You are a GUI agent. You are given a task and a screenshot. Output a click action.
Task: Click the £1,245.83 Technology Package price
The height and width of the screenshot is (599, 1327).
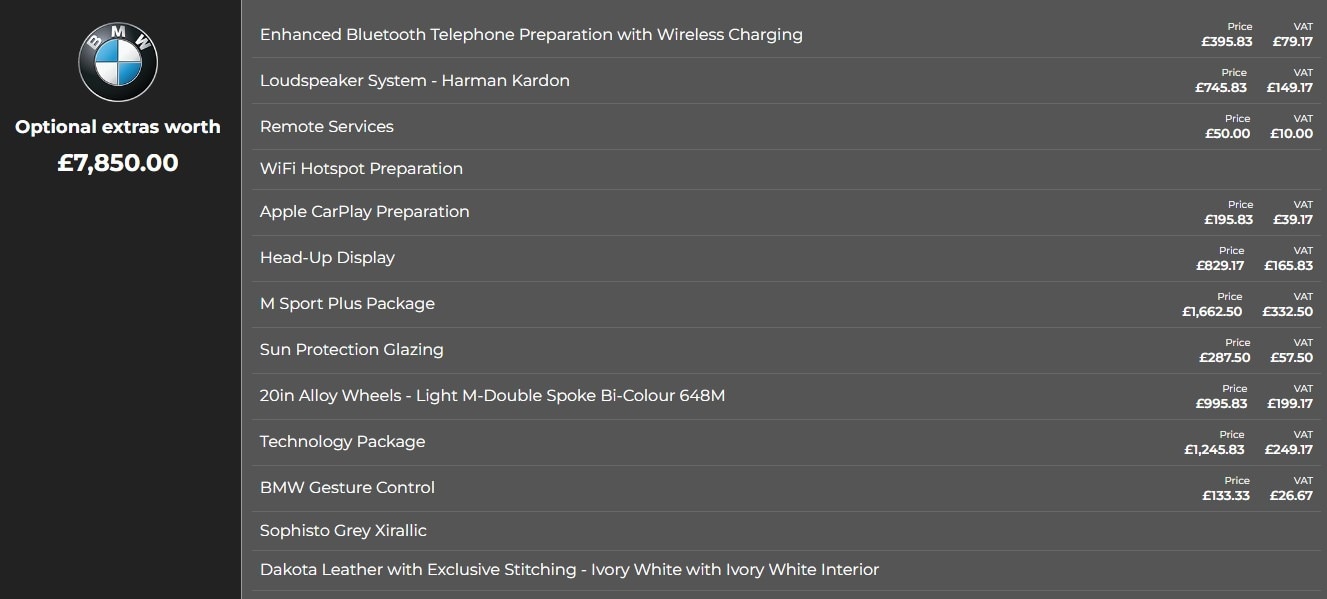(x=1213, y=450)
